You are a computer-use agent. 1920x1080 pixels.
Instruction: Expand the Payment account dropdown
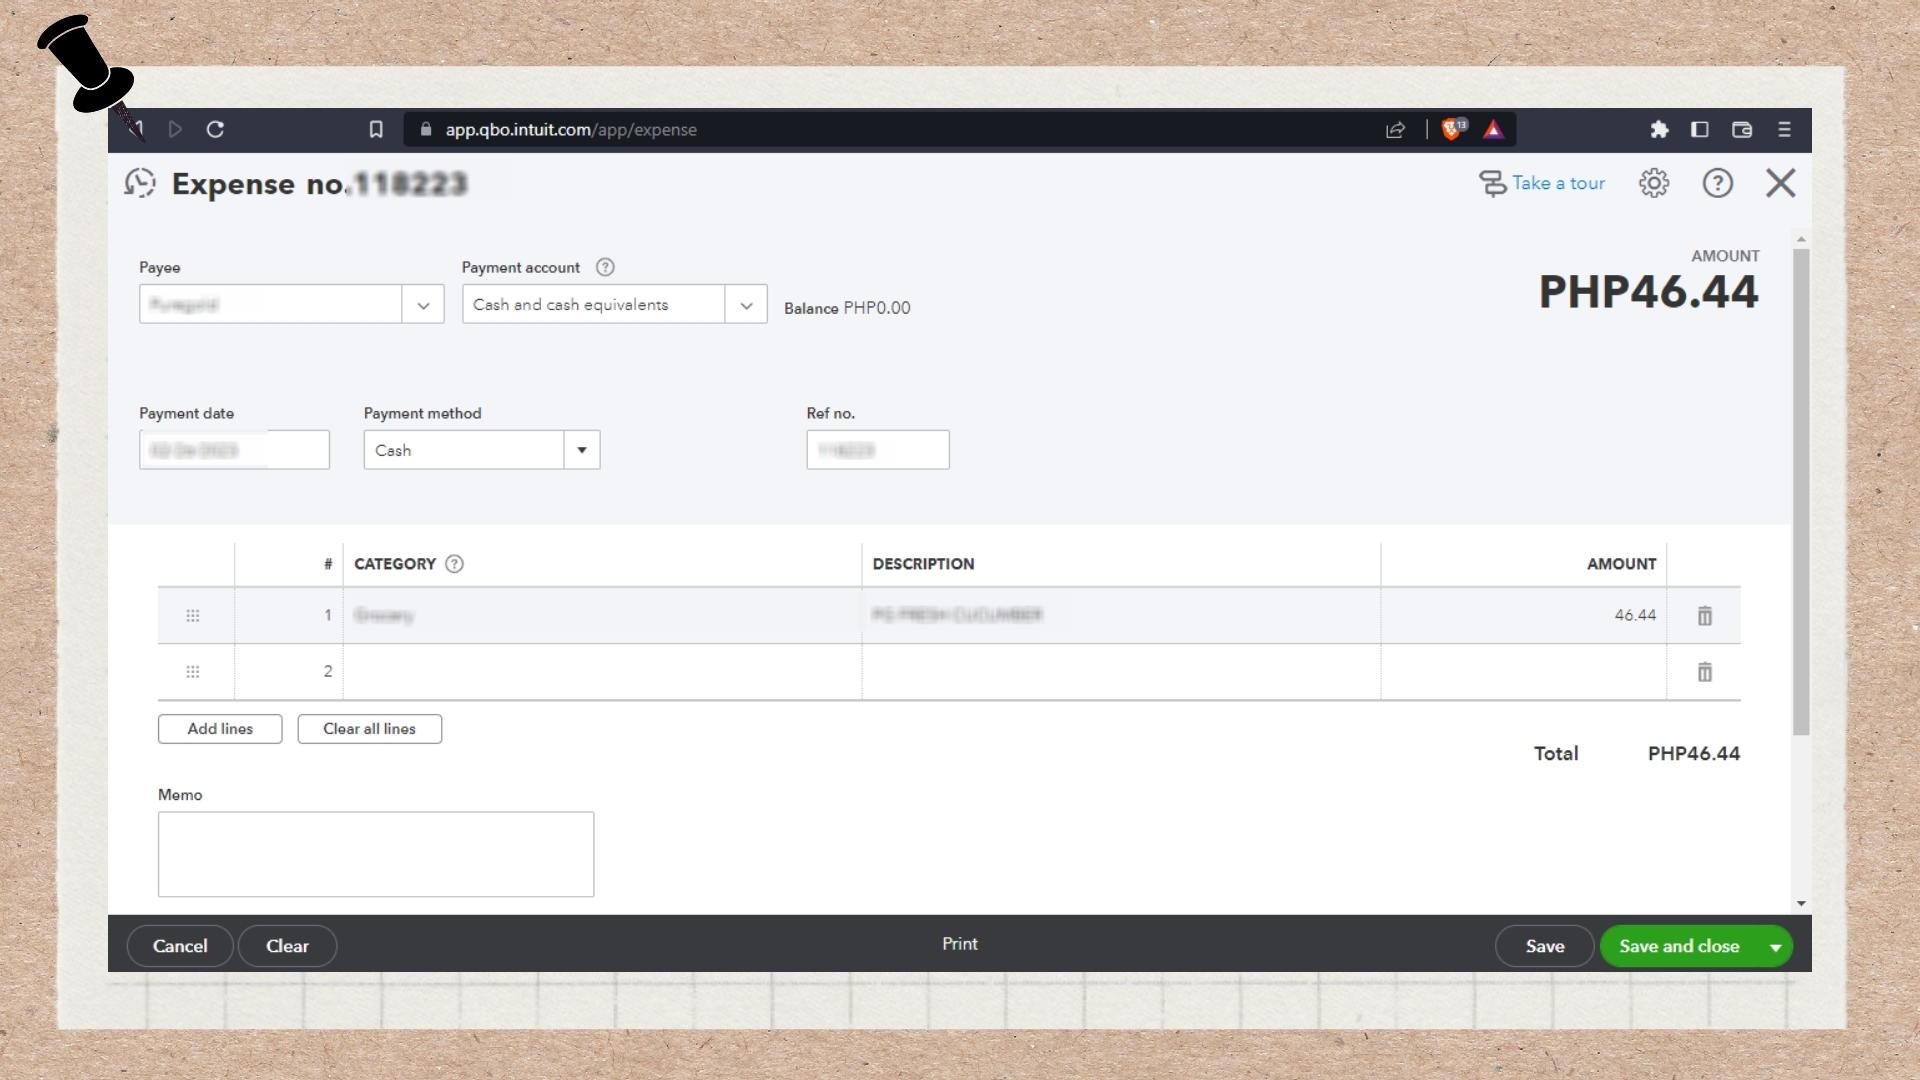746,305
